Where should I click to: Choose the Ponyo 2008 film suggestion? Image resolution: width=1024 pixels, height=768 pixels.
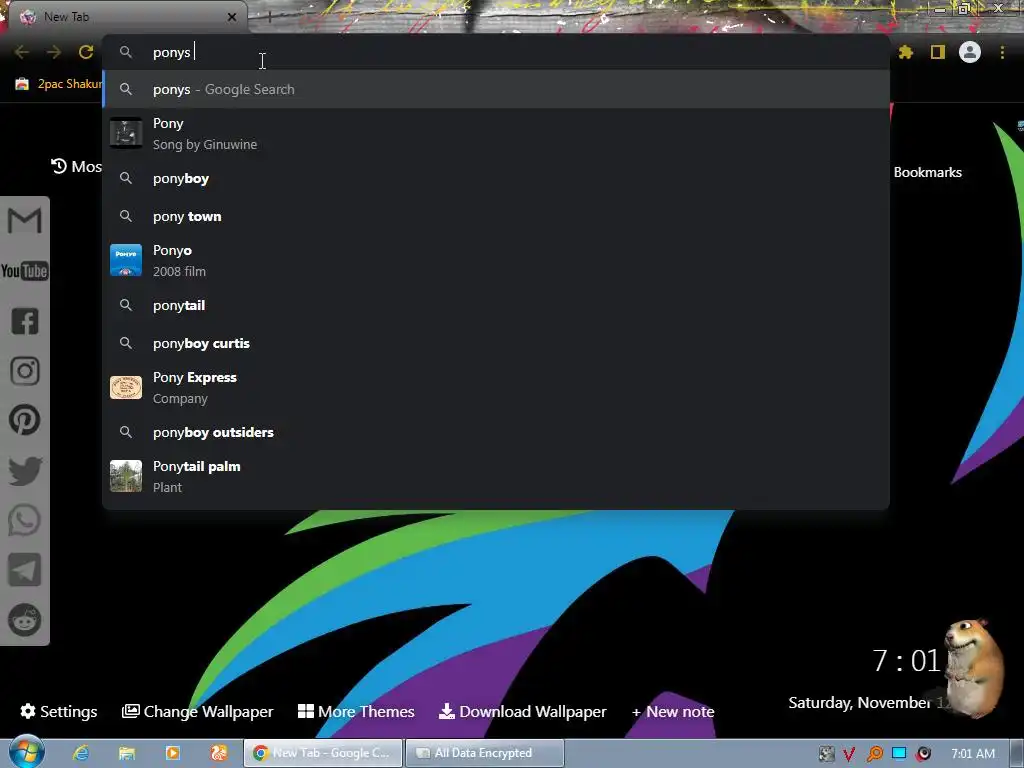click(496, 261)
